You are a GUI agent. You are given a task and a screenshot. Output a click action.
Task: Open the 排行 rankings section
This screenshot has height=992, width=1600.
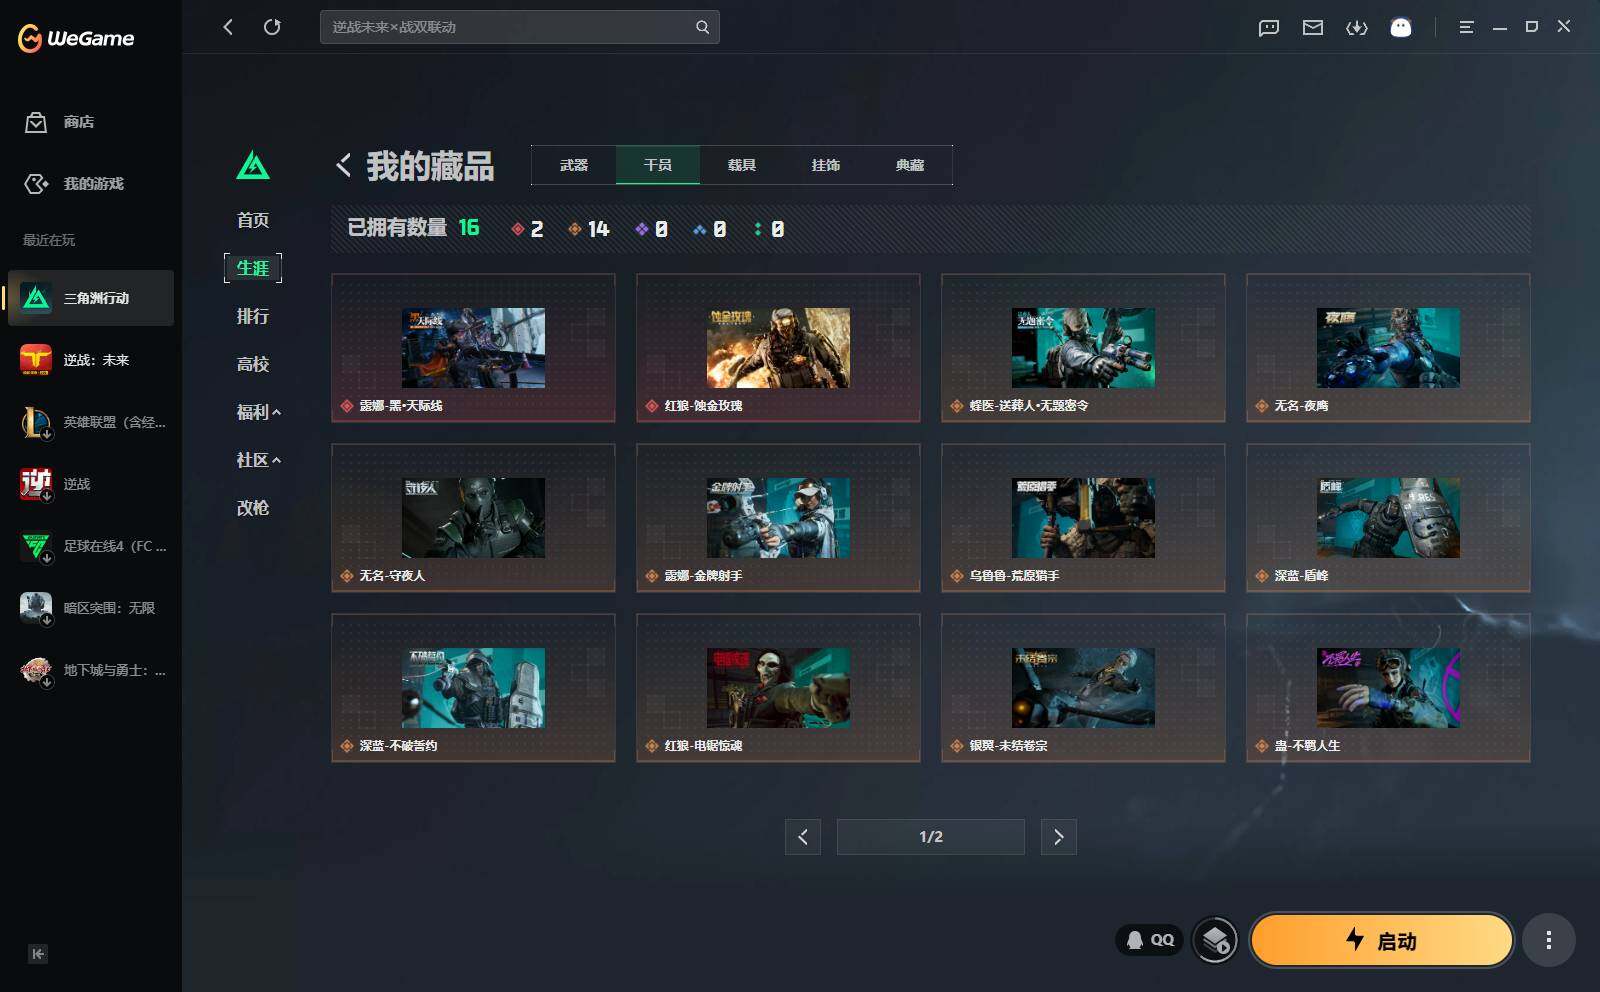tap(253, 316)
